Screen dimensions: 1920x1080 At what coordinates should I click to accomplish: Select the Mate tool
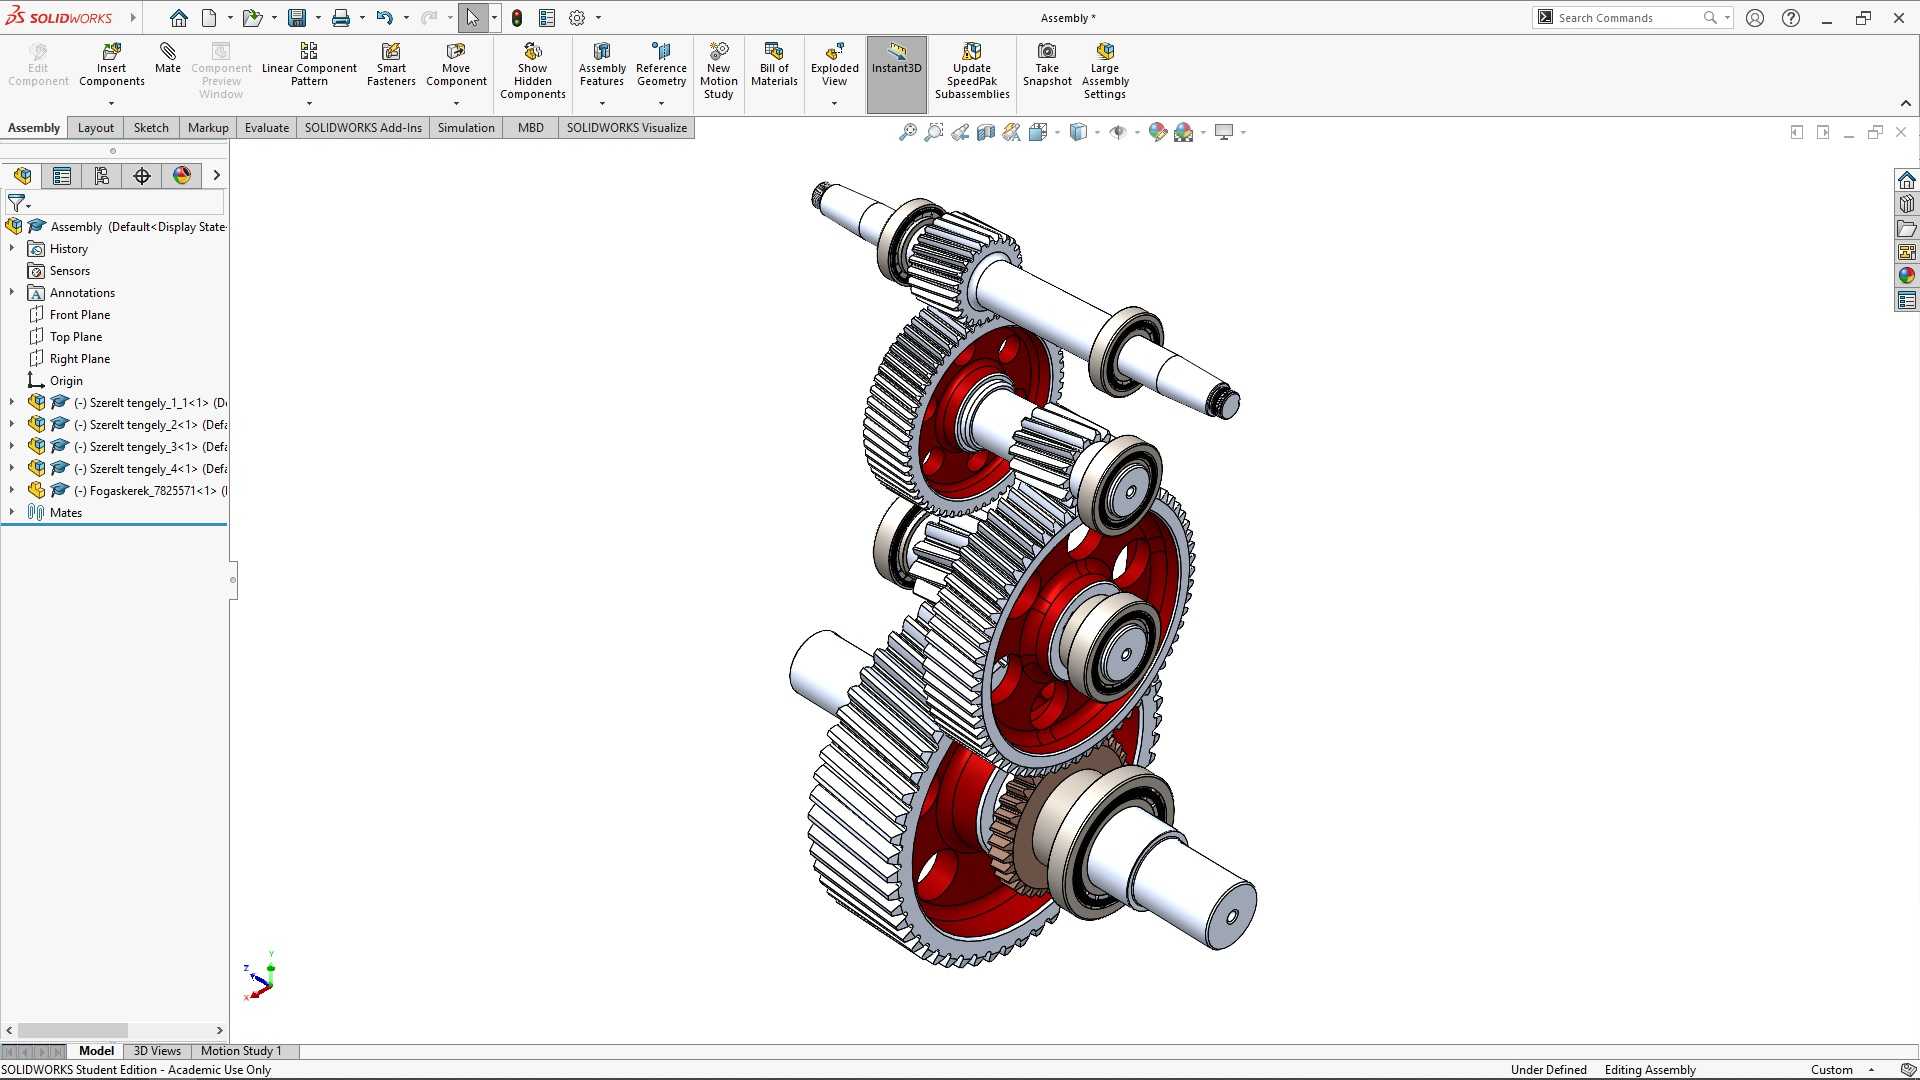(x=168, y=58)
